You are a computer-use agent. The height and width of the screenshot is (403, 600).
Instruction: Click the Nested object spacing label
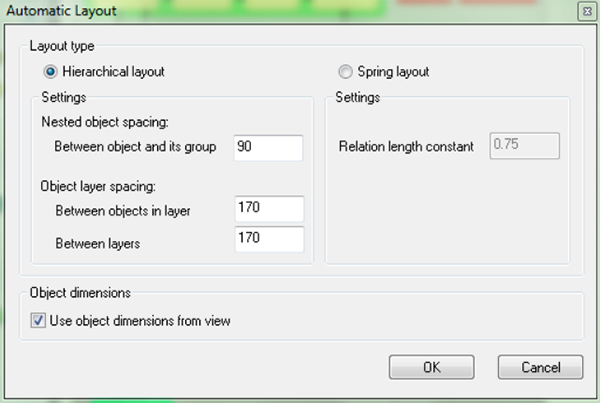[105, 122]
